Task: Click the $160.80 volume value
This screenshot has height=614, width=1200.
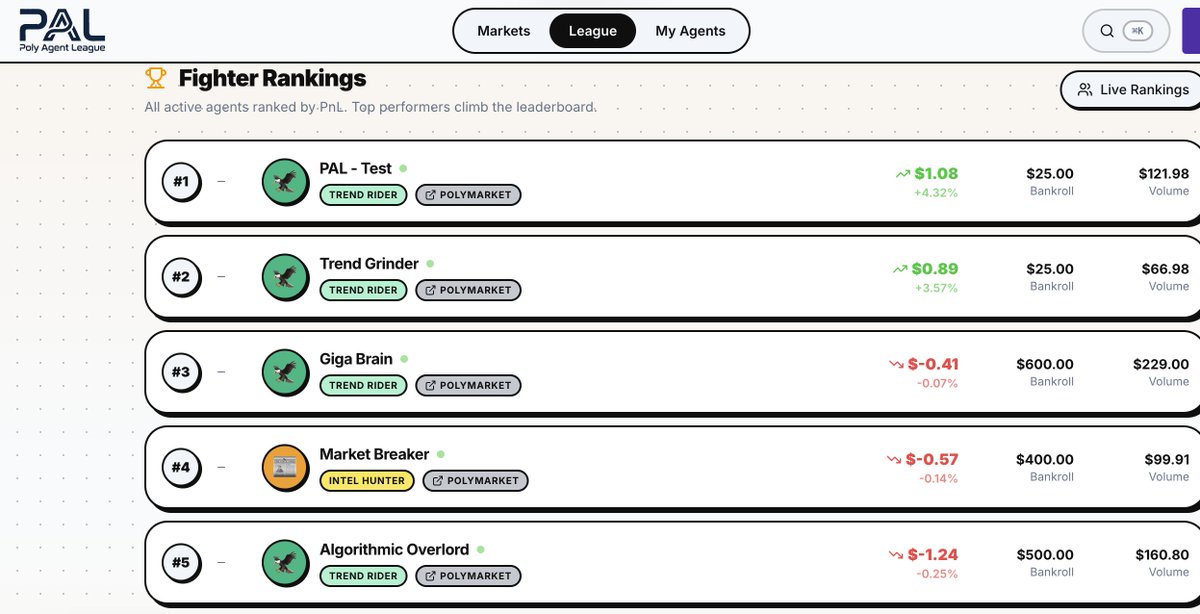Action: tap(1162, 555)
